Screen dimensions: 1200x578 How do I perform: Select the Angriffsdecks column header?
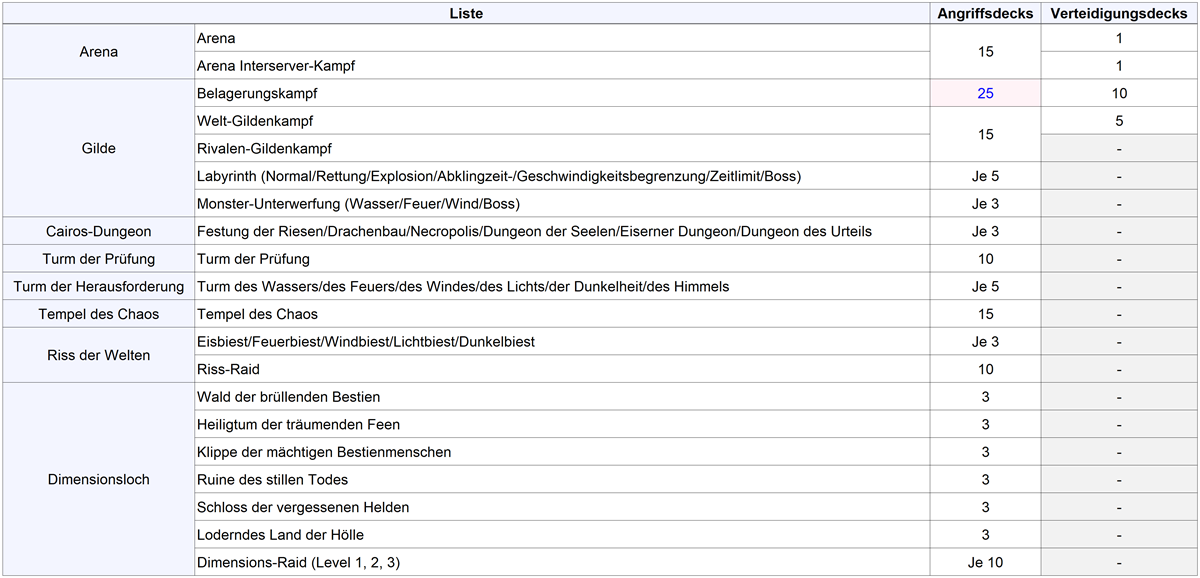click(x=985, y=13)
